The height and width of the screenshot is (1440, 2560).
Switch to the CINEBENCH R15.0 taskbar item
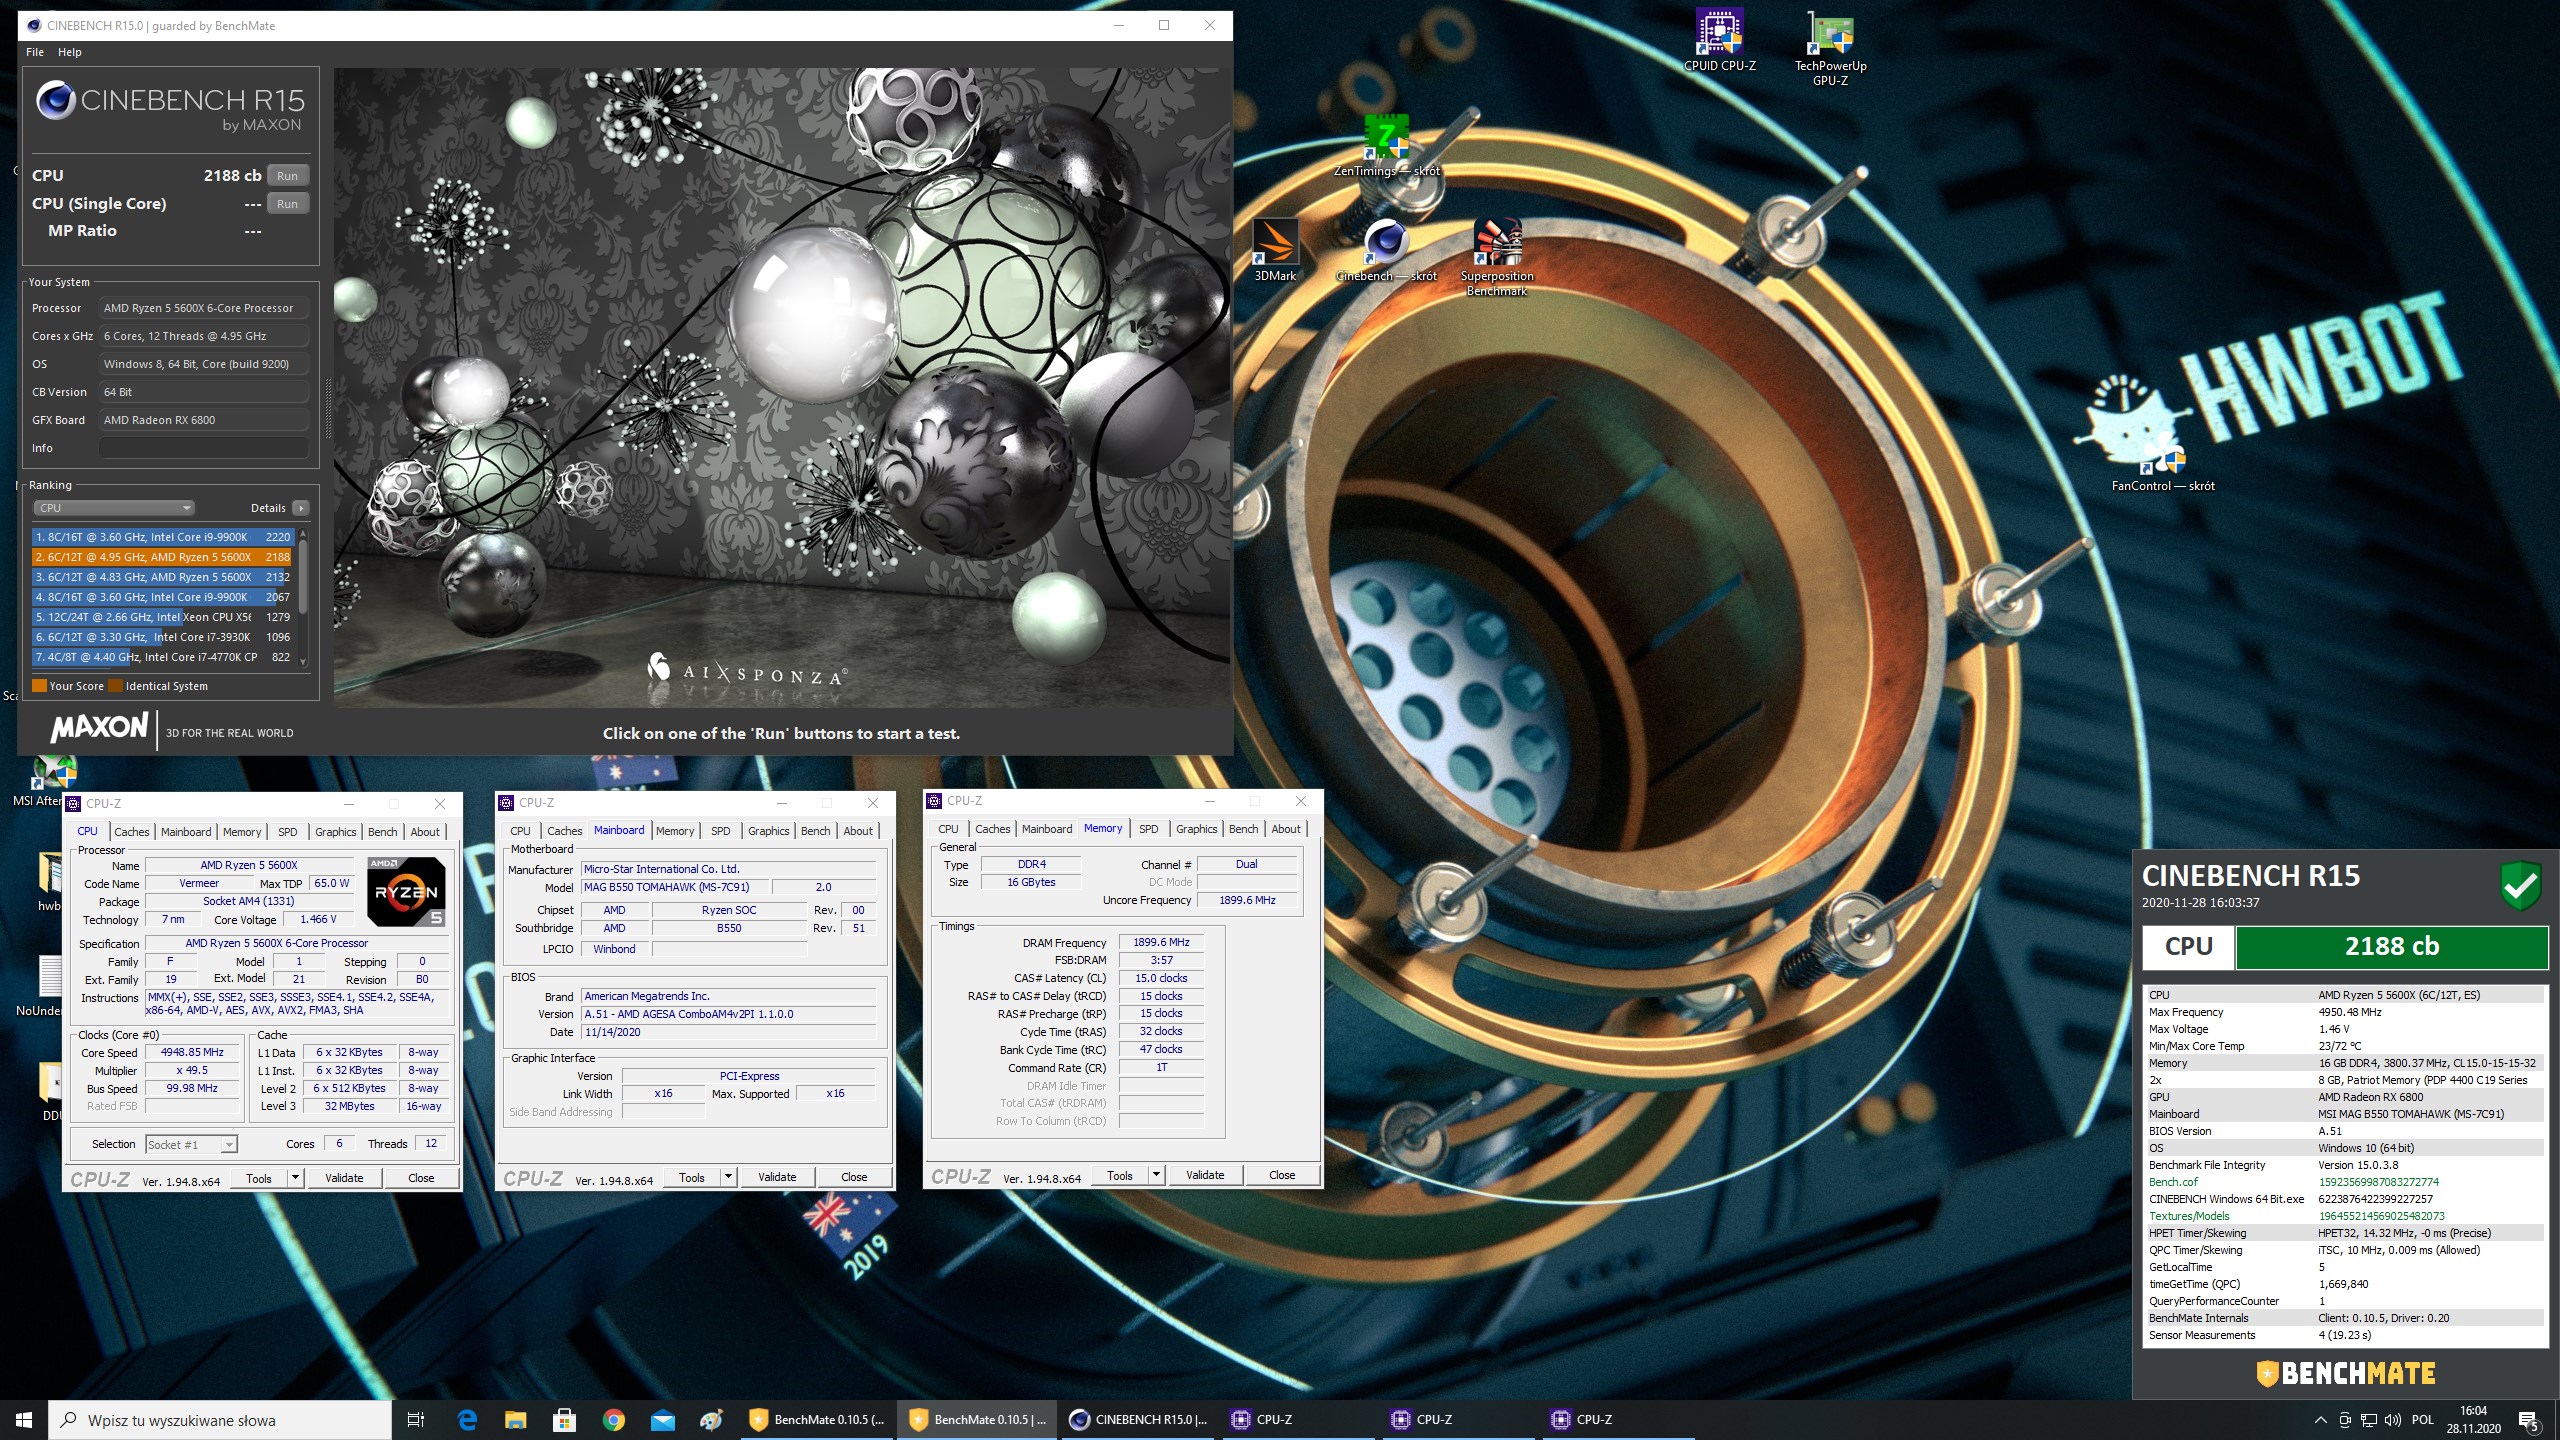tap(1138, 1419)
